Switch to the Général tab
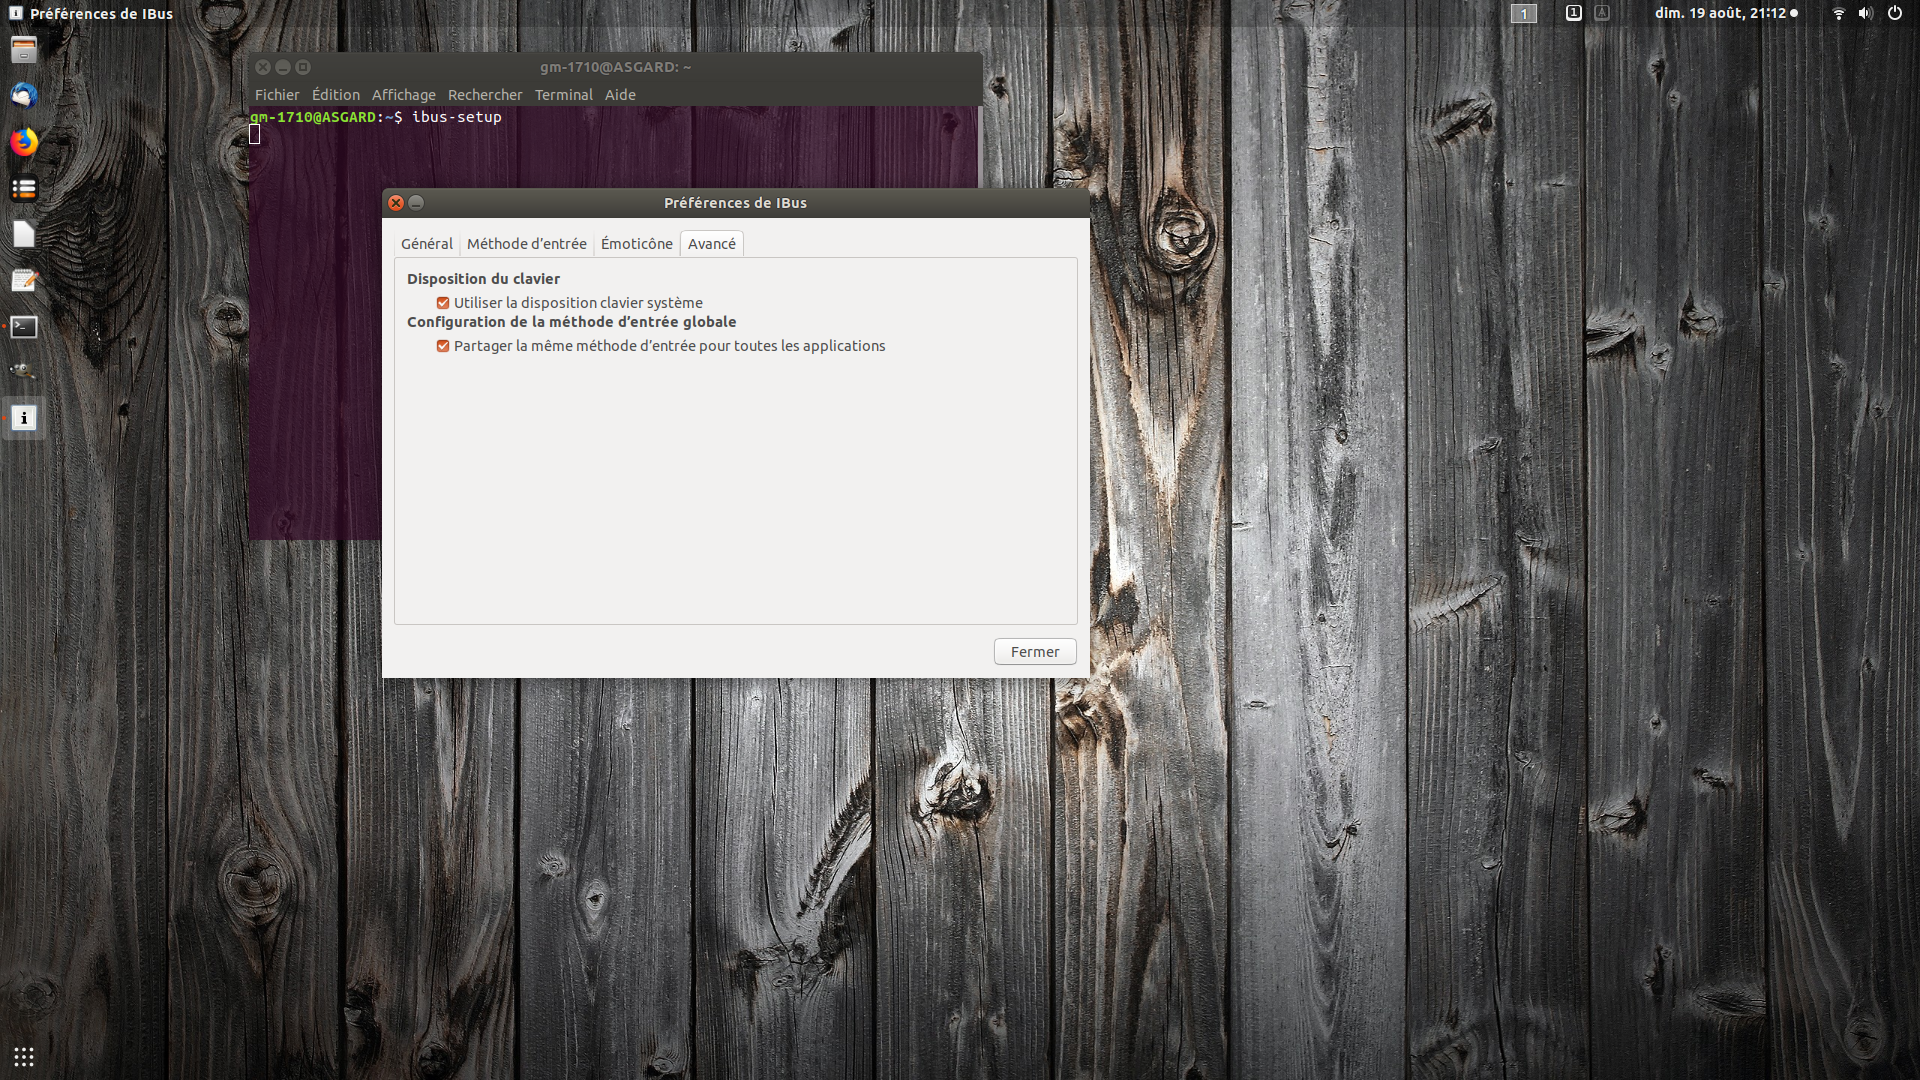Image resolution: width=1920 pixels, height=1080 pixels. [x=427, y=244]
